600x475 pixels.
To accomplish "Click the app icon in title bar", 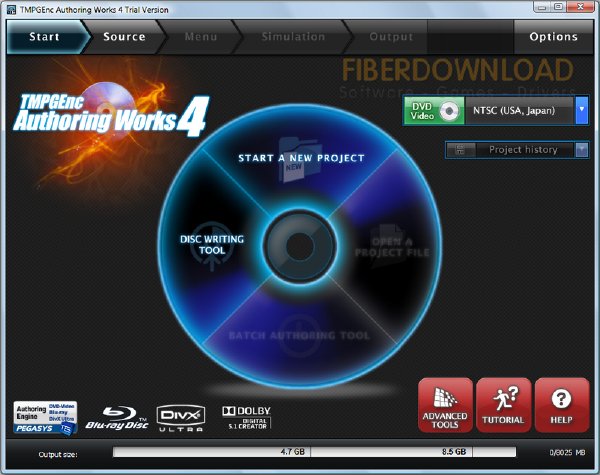I will coord(11,10).
